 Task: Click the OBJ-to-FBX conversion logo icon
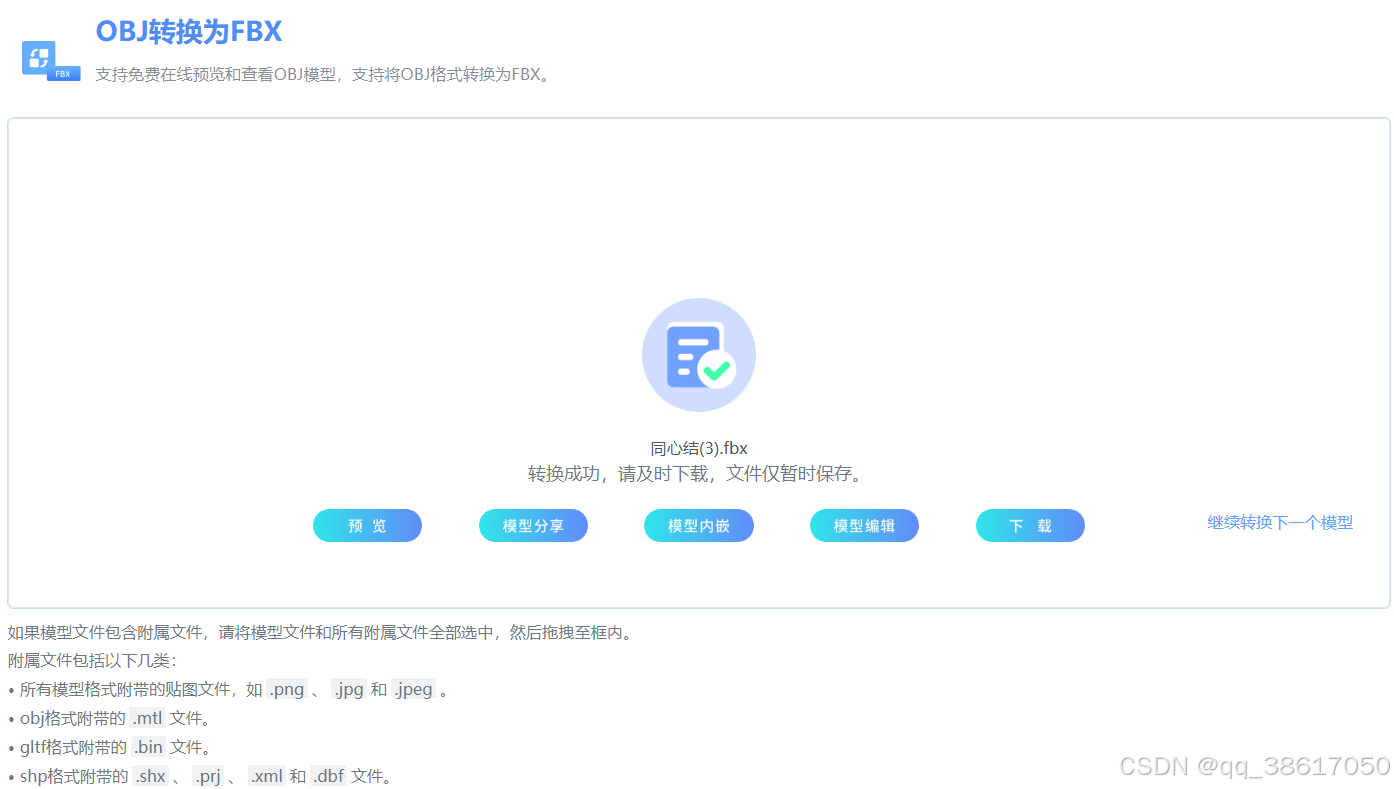pyautogui.click(x=42, y=57)
